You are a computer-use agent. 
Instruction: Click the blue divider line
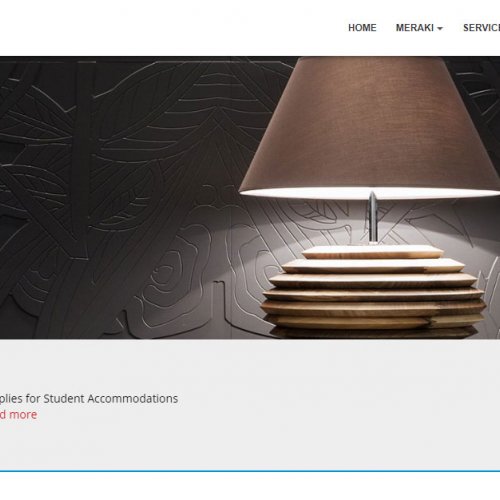coord(250,471)
